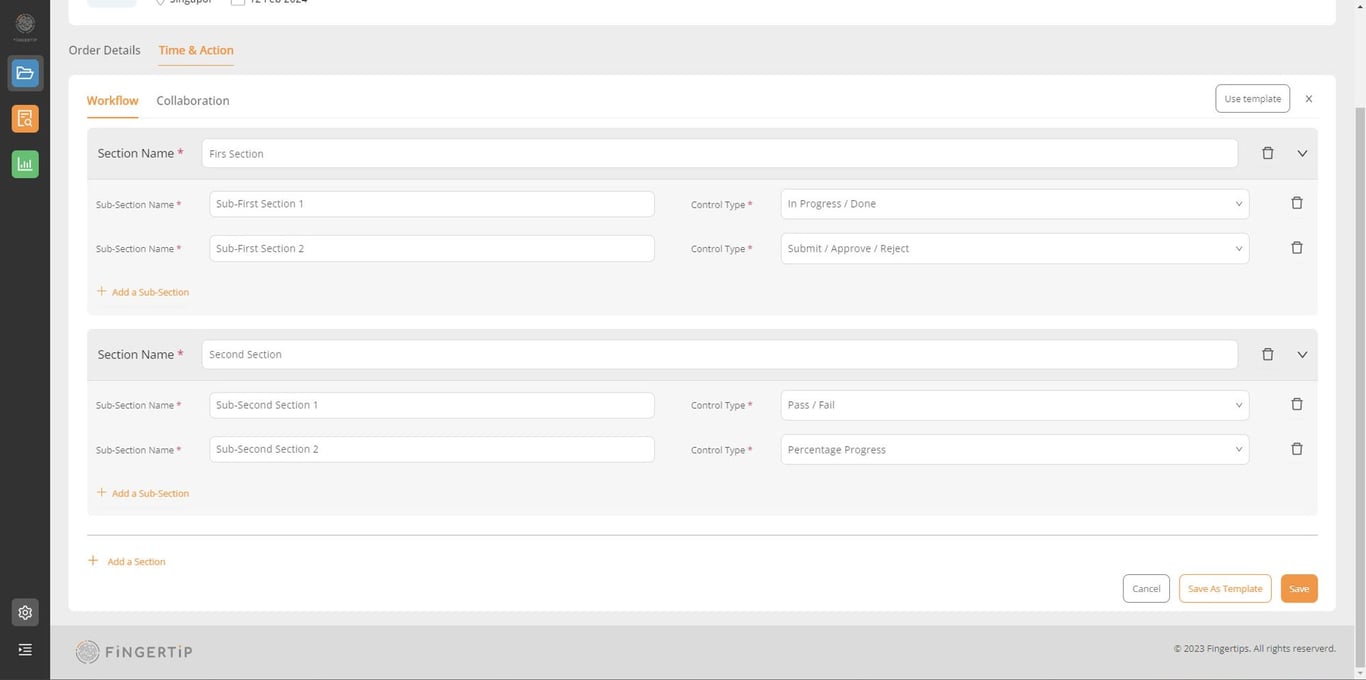Select the Workflow tab

pyautogui.click(x=112, y=101)
